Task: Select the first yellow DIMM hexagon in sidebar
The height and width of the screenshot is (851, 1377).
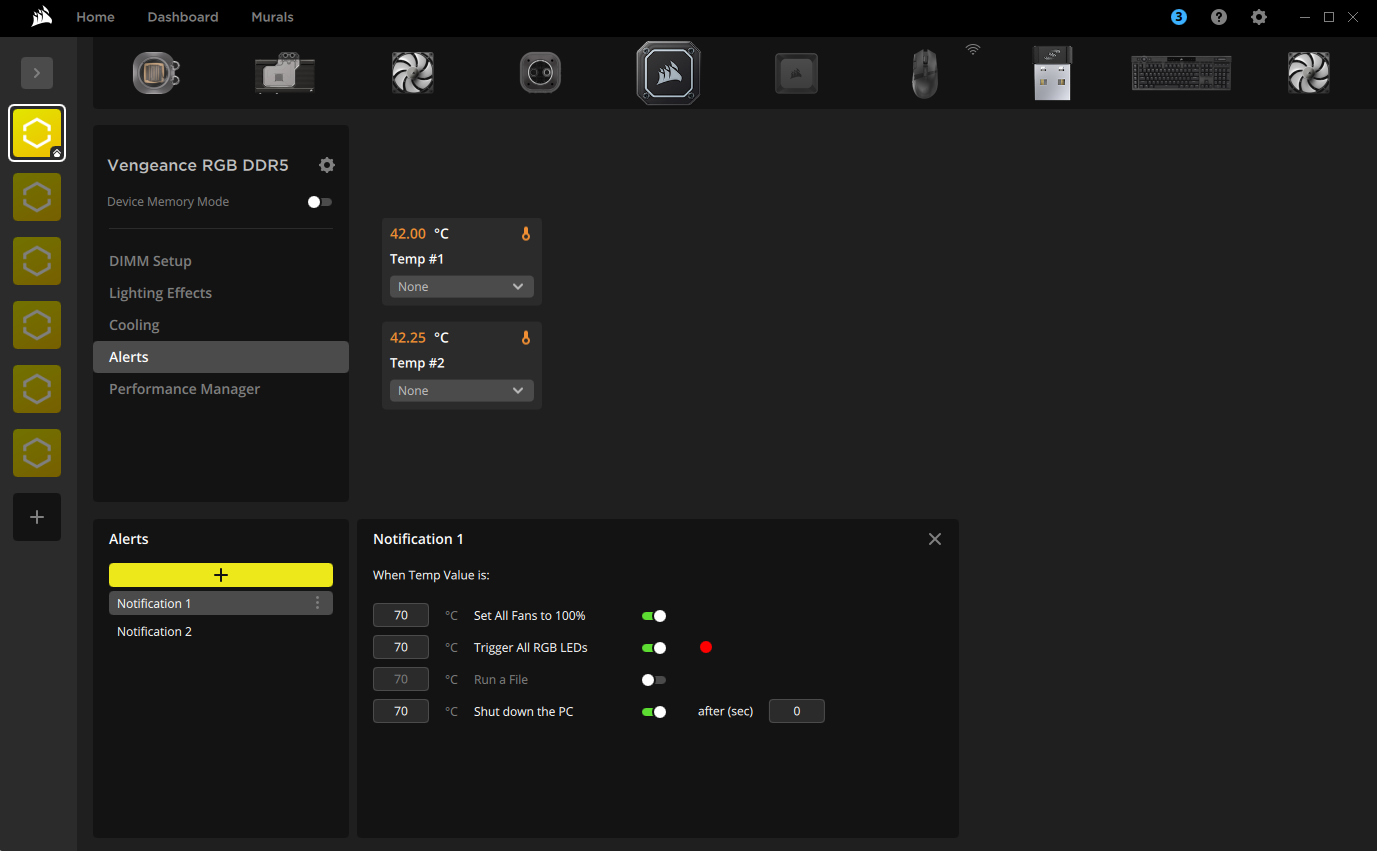Action: point(37,133)
